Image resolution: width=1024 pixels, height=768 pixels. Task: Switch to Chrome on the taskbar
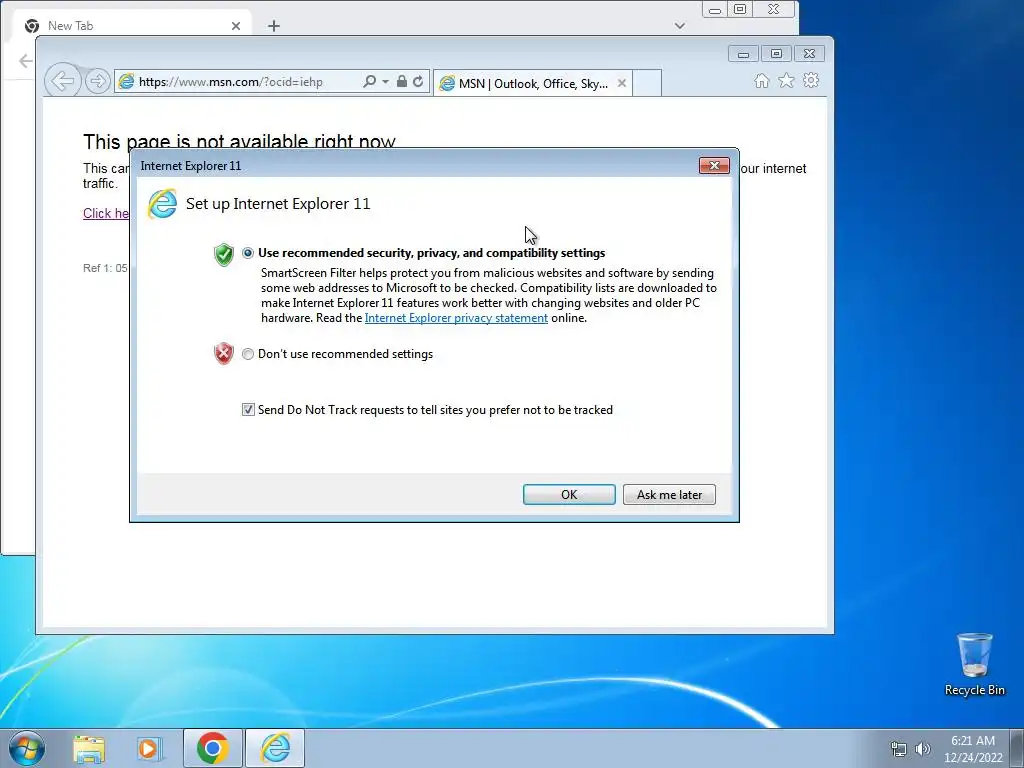coord(212,748)
